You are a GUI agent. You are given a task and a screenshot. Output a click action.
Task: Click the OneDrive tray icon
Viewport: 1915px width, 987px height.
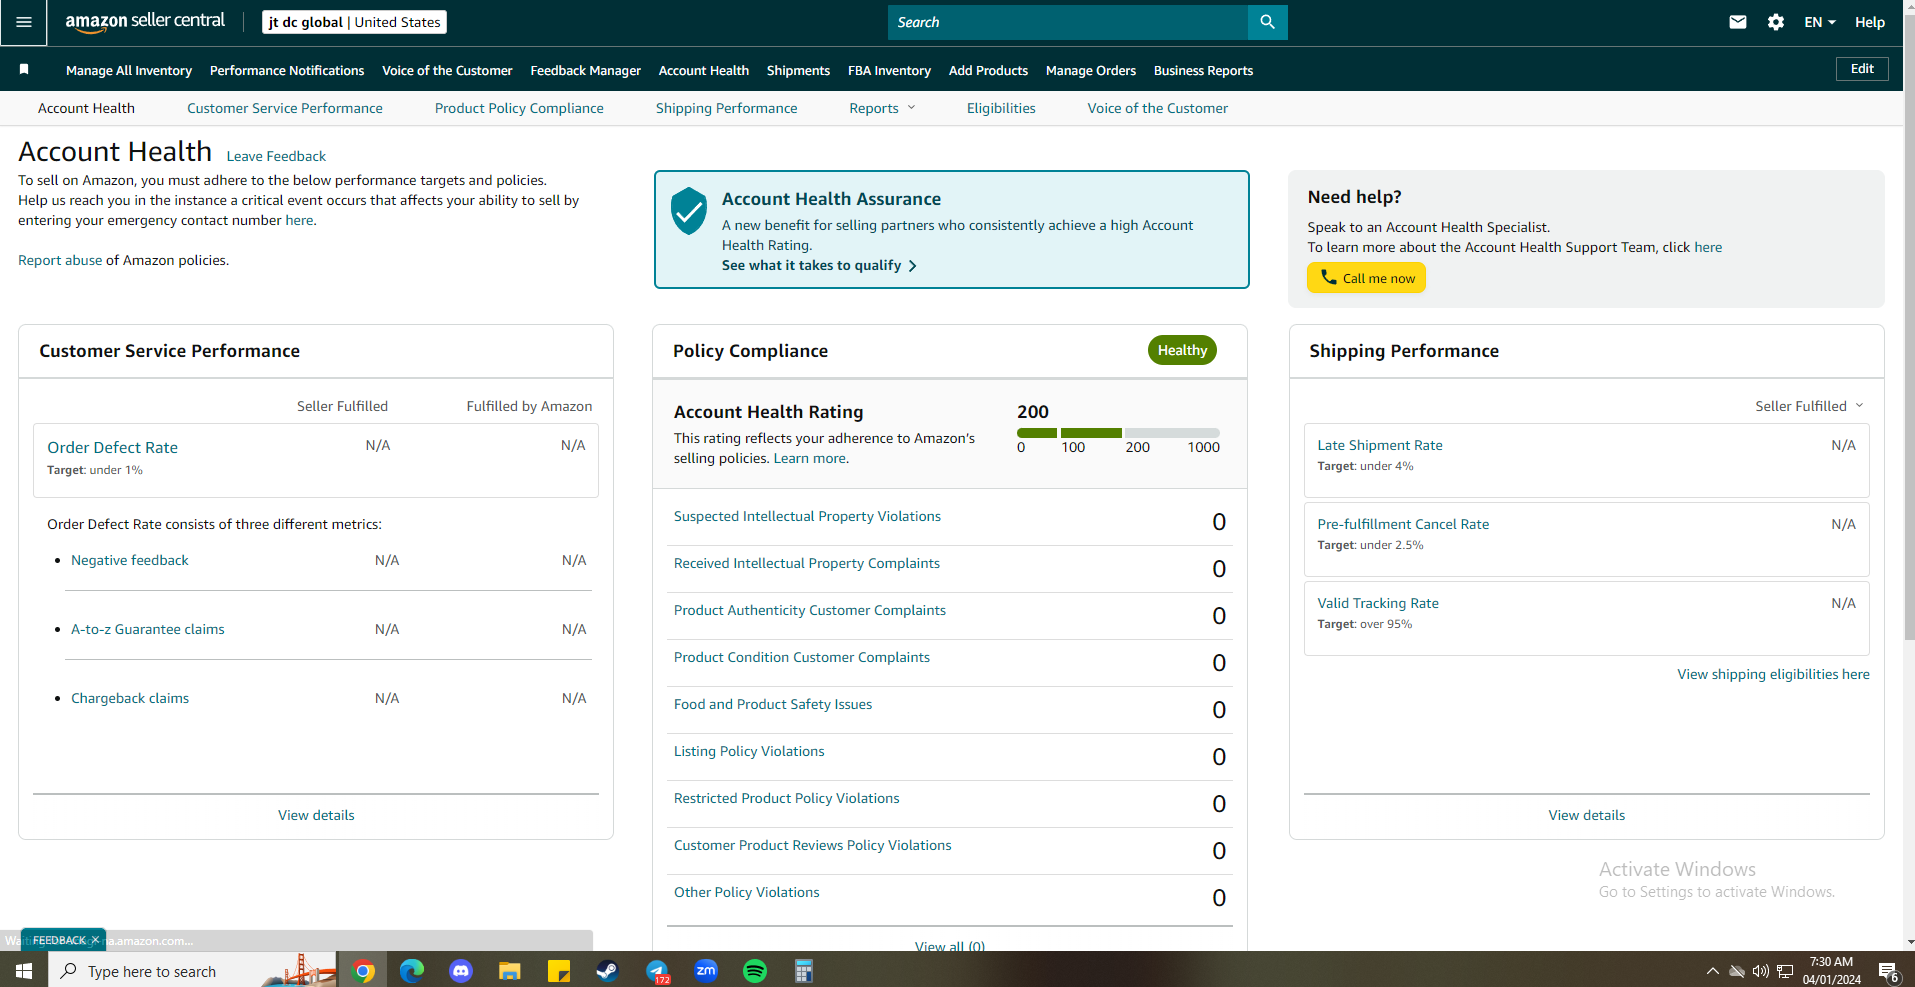pyautogui.click(x=1737, y=971)
